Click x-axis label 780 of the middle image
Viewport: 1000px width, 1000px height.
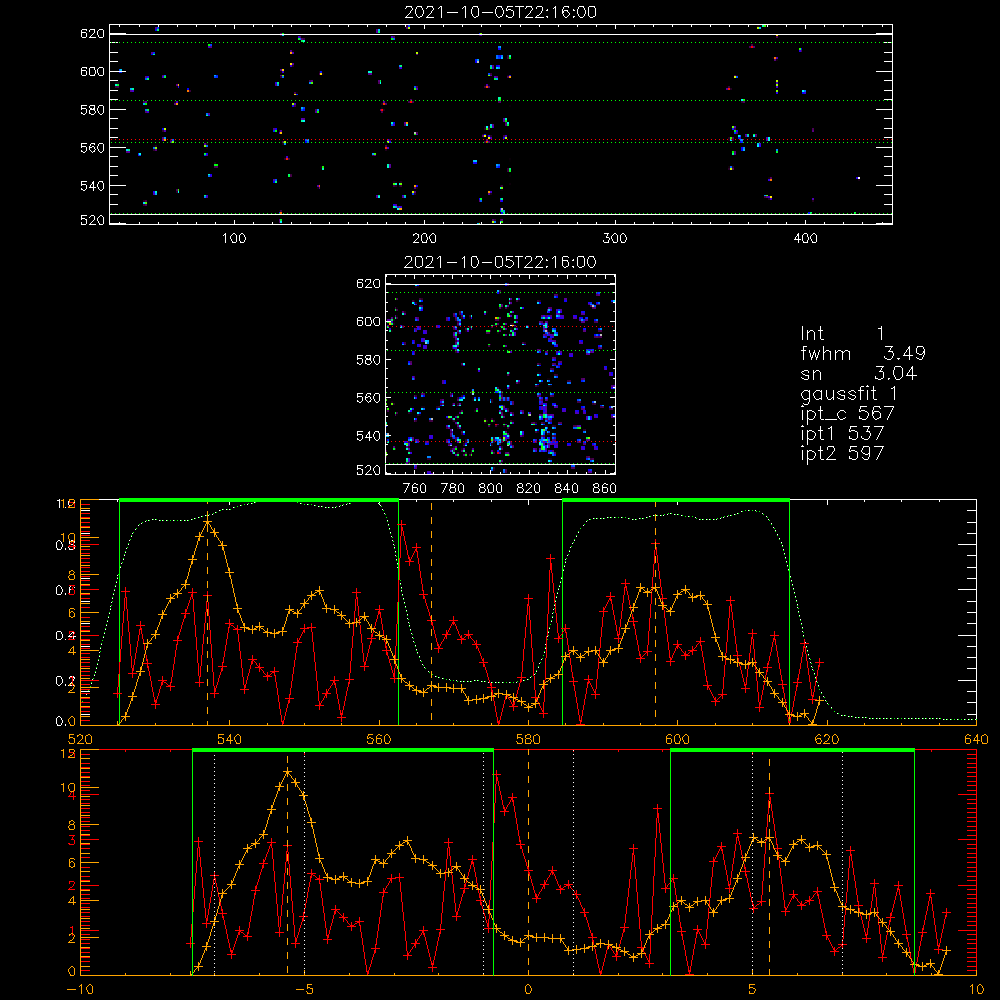coord(453,489)
